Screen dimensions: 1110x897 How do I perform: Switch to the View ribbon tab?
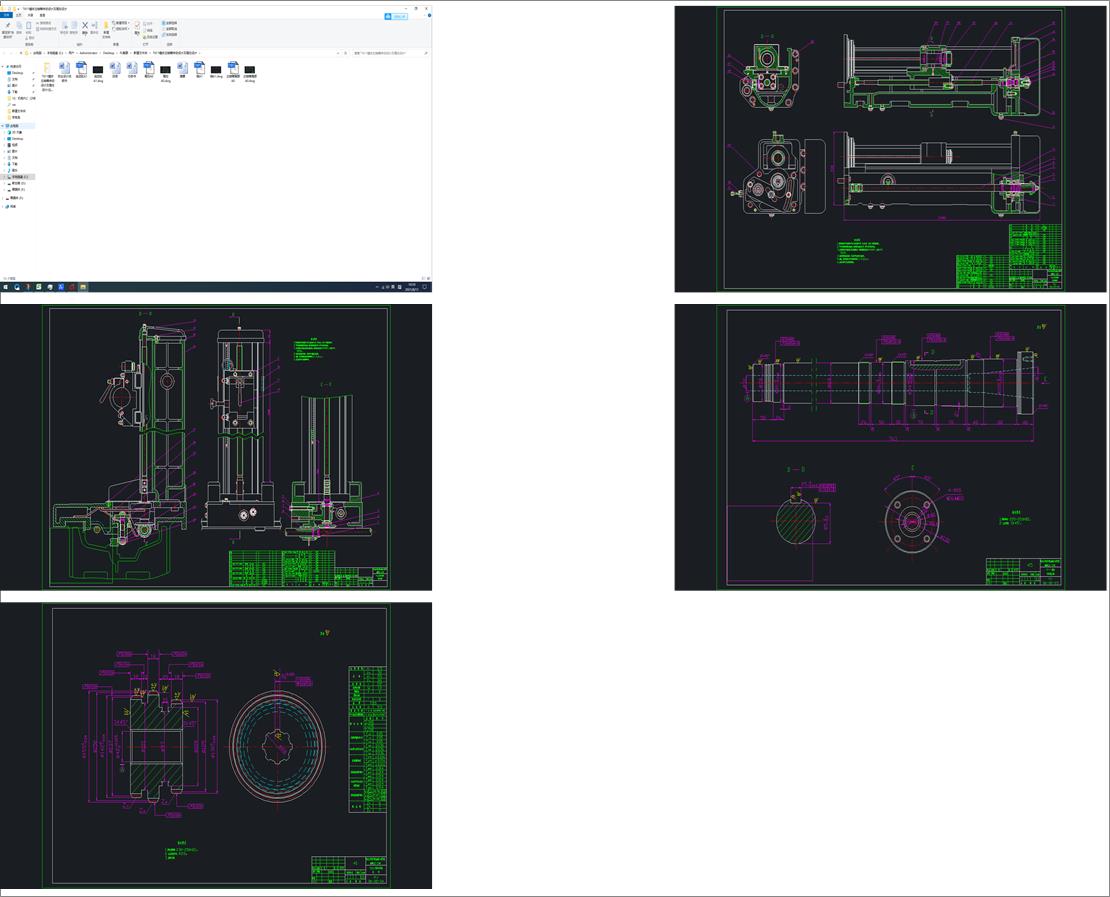click(x=42, y=15)
